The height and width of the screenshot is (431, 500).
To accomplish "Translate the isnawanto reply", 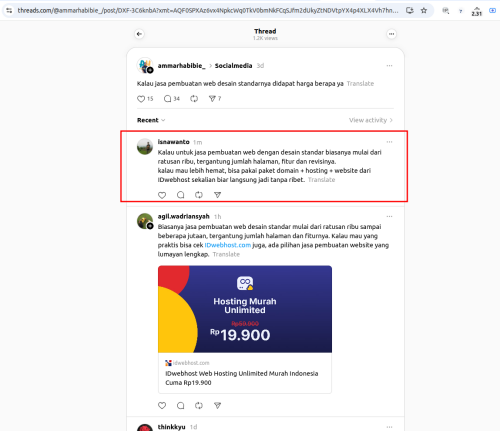I will 321,180.
